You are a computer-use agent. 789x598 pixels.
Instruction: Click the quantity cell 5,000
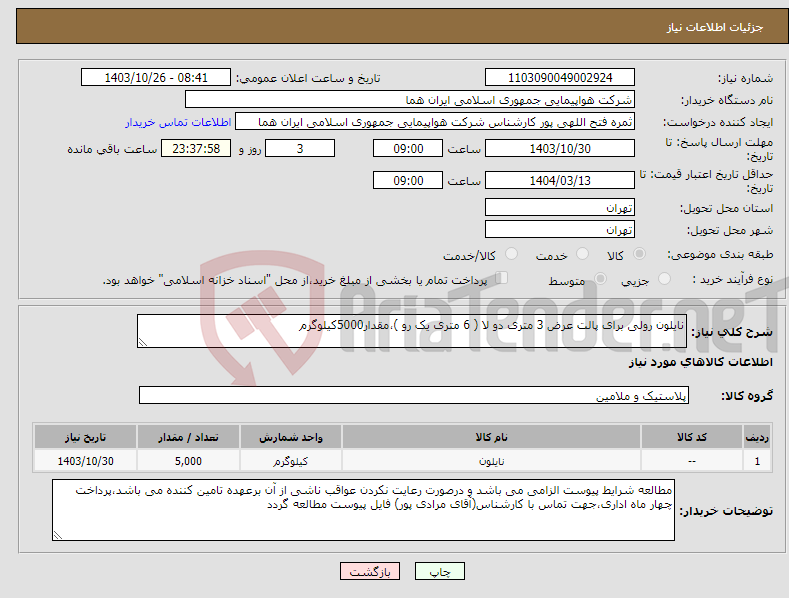point(188,461)
